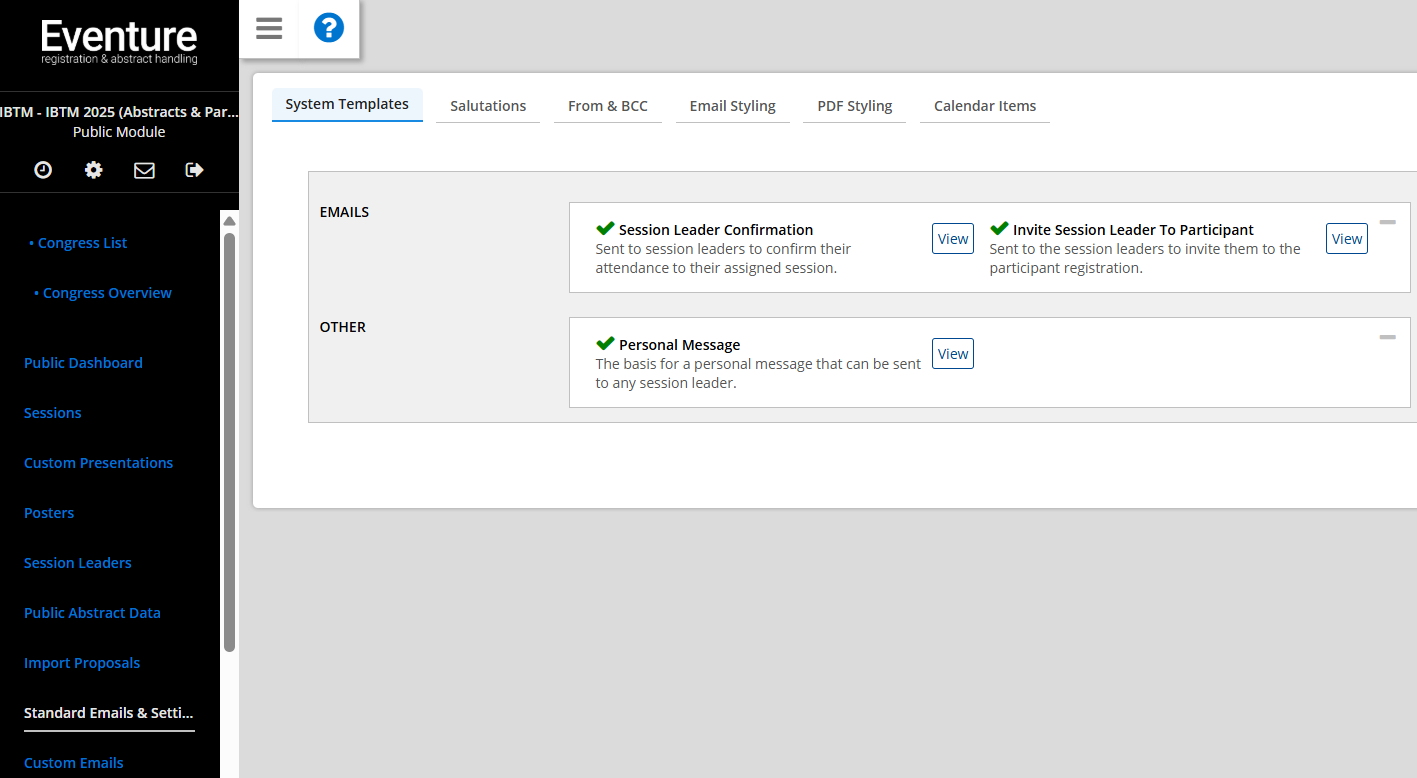Click the logout arrow icon
This screenshot has height=778, width=1417.
point(195,170)
